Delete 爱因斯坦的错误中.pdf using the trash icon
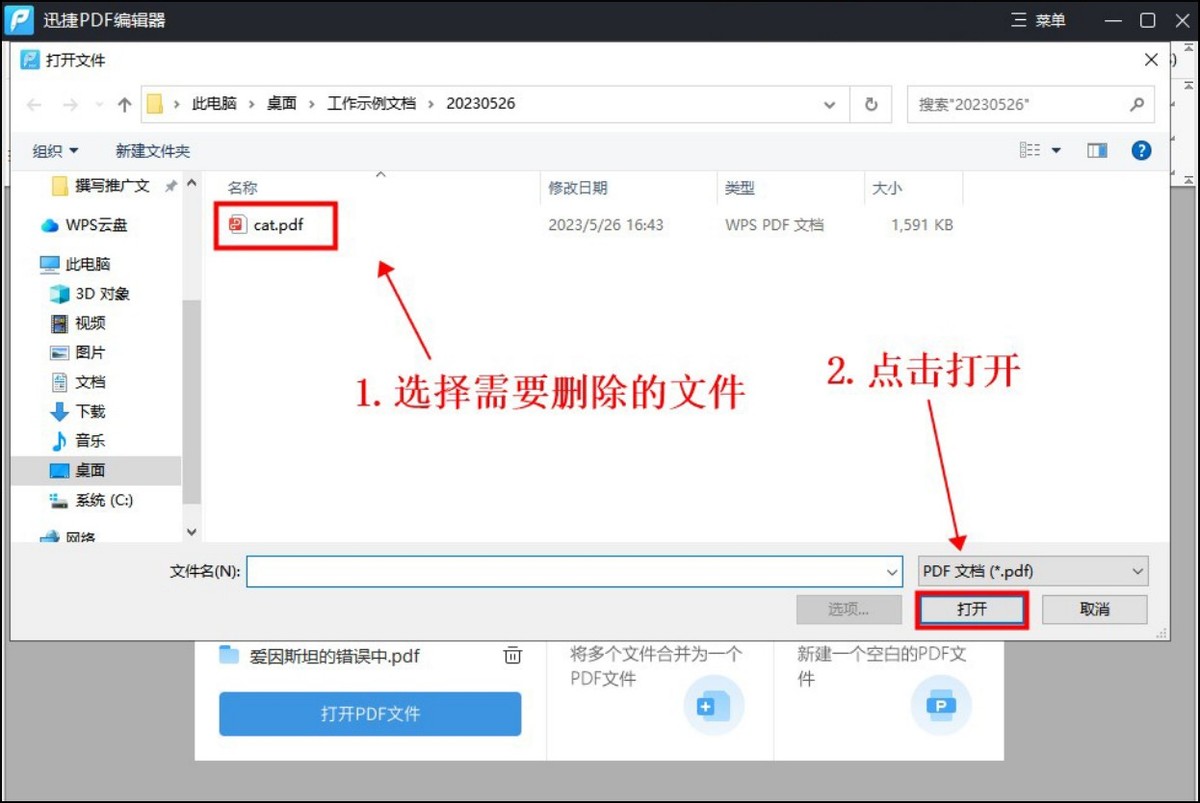This screenshot has height=803, width=1200. [512, 656]
